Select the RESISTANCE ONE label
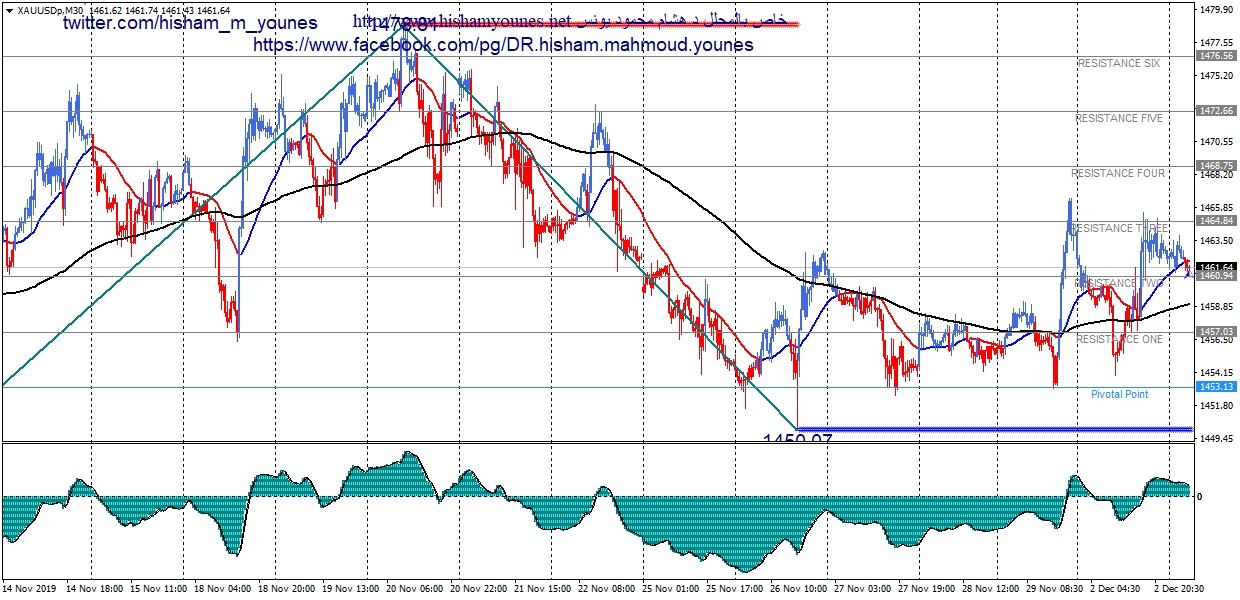 (1118, 339)
